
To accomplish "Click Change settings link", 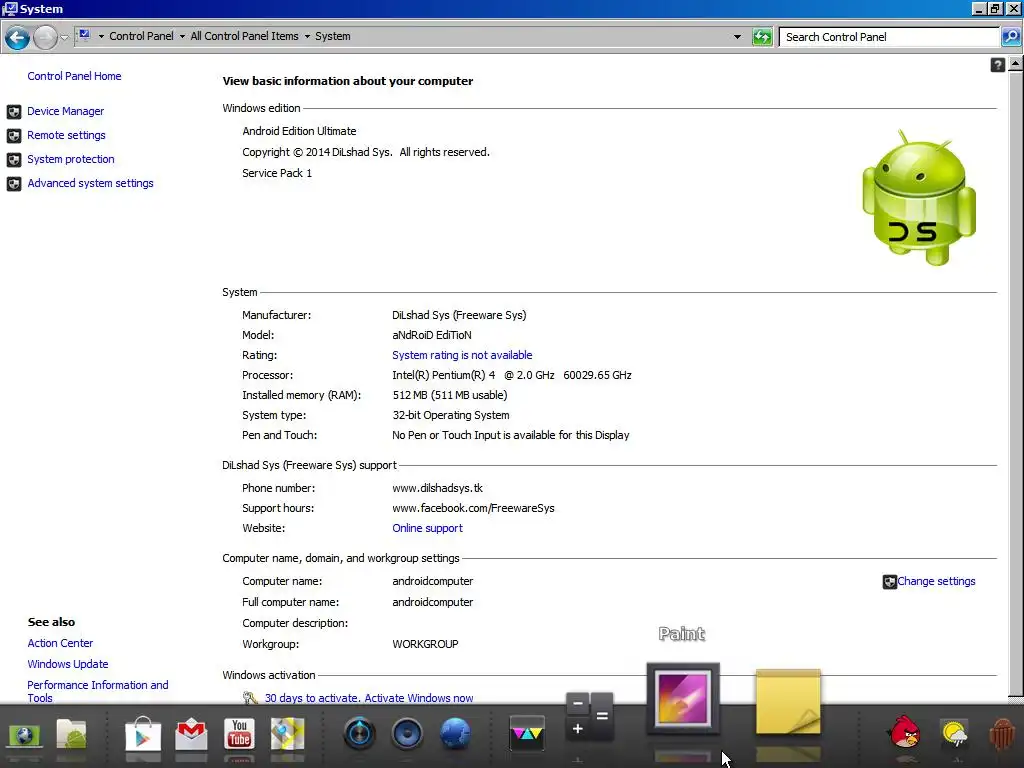I will pyautogui.click(x=936, y=581).
